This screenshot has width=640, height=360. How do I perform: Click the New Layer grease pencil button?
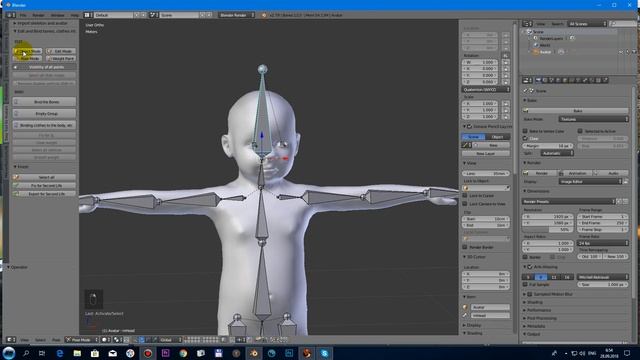[486, 153]
